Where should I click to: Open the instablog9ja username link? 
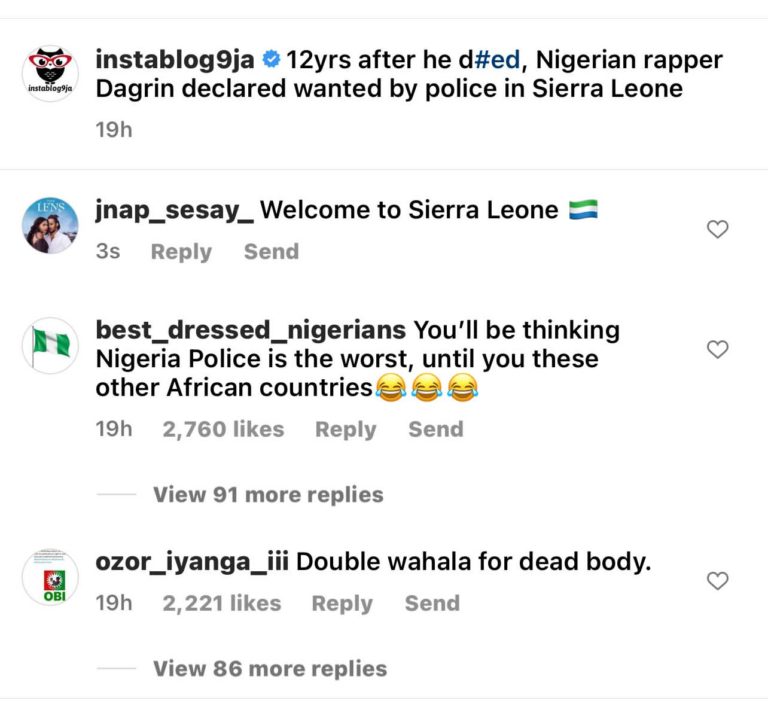click(176, 60)
